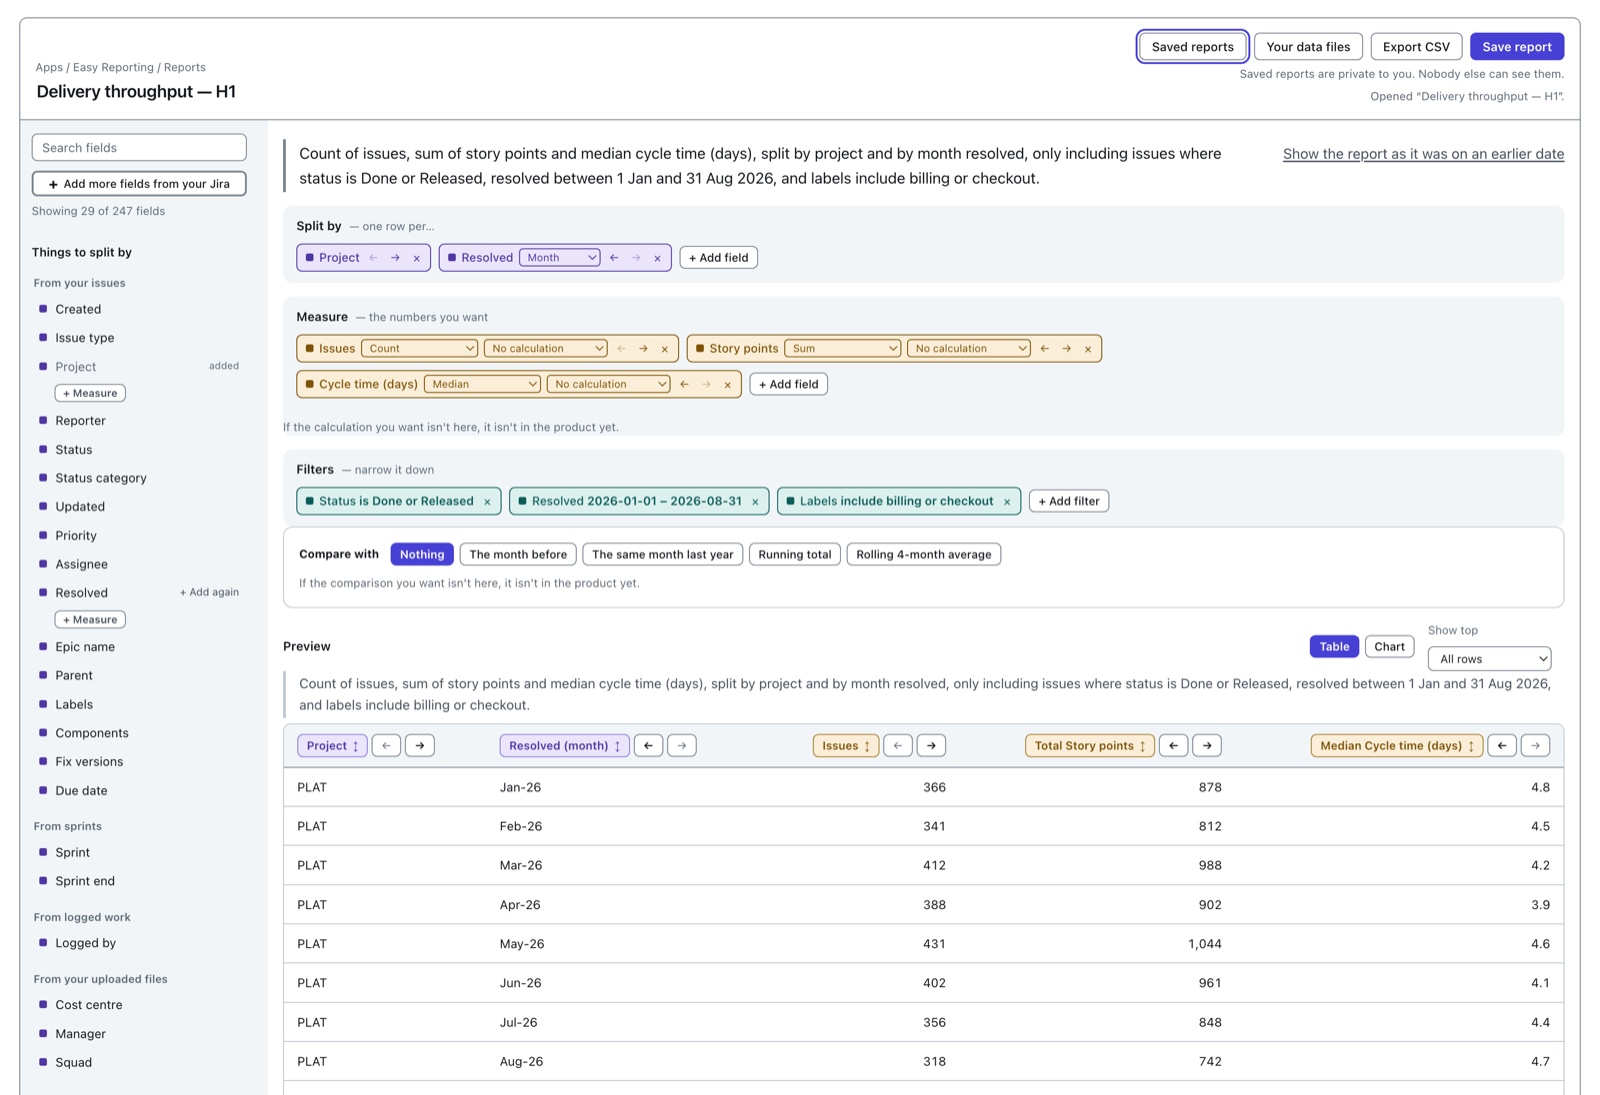Move Issues column right in preview
The height and width of the screenshot is (1095, 1600).
point(932,746)
